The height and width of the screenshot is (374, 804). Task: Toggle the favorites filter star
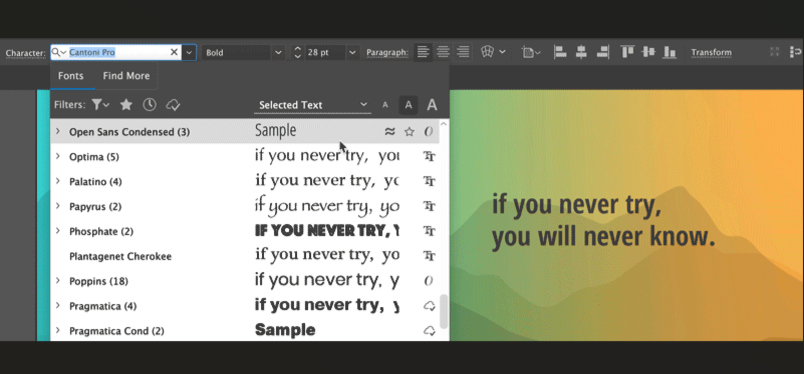(x=126, y=105)
